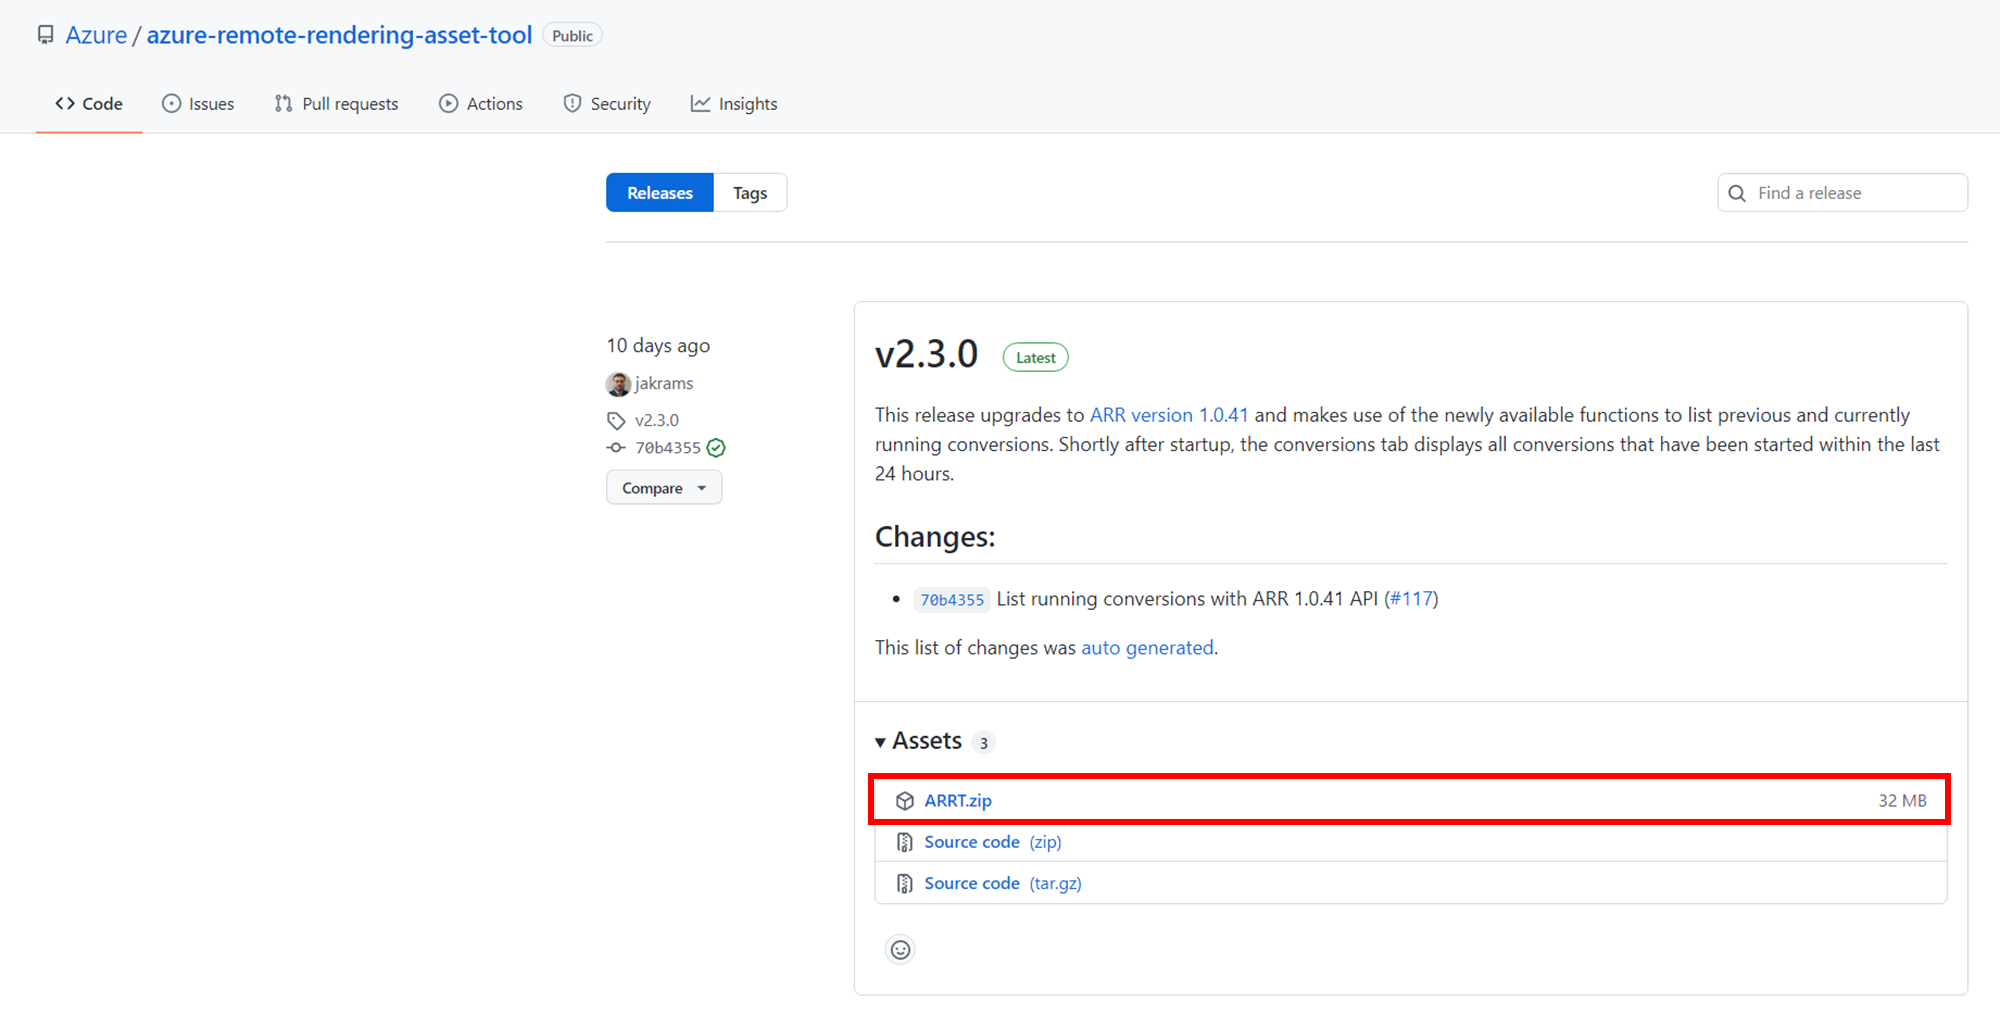Click the Source code (tar.gz) file icon
The height and width of the screenshot is (1013, 2000).
point(904,884)
